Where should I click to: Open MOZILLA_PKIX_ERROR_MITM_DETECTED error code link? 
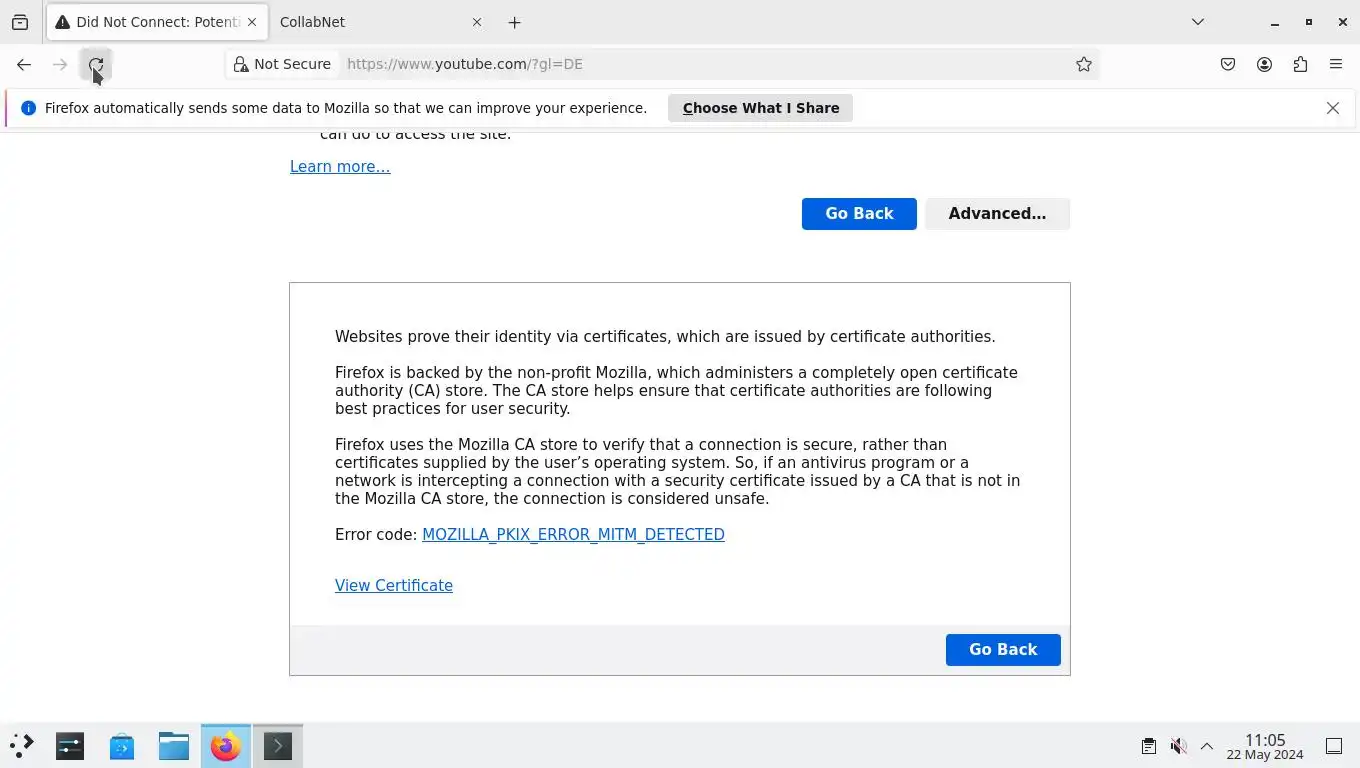coord(573,535)
